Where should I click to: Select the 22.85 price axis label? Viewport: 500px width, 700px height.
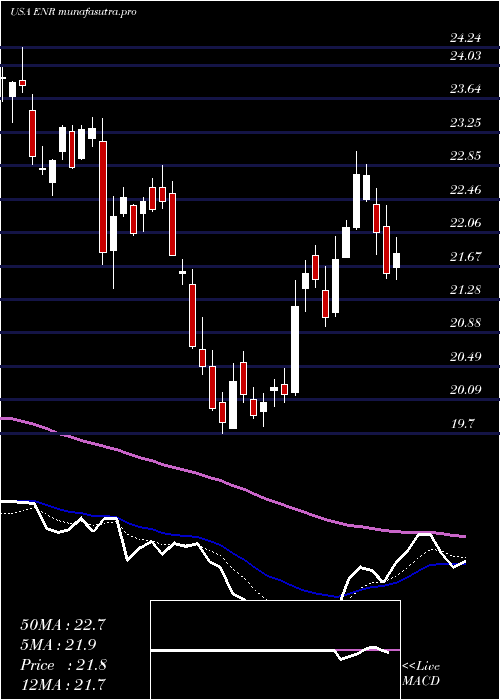465,156
